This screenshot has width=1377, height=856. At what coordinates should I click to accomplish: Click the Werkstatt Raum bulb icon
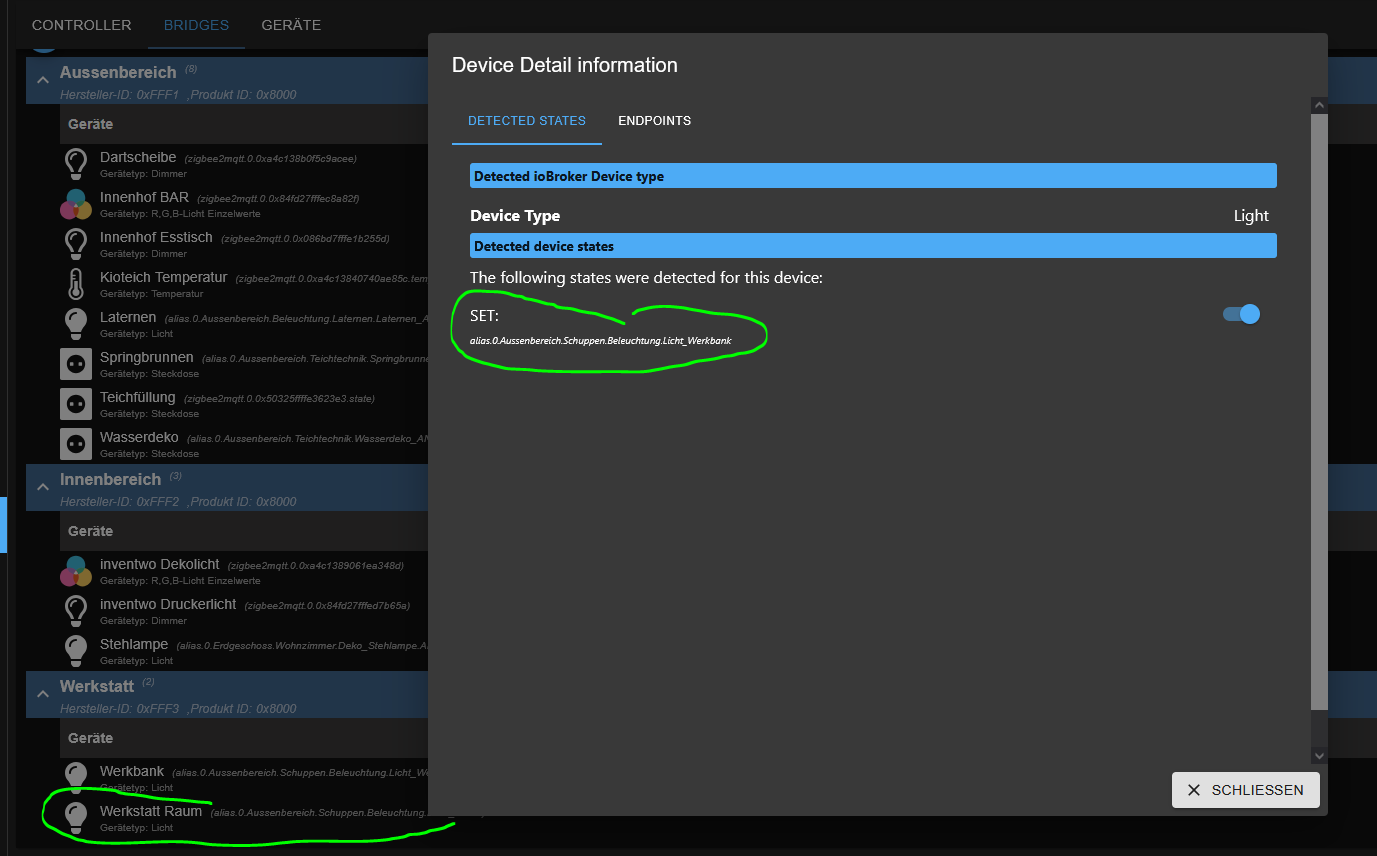coord(76,818)
